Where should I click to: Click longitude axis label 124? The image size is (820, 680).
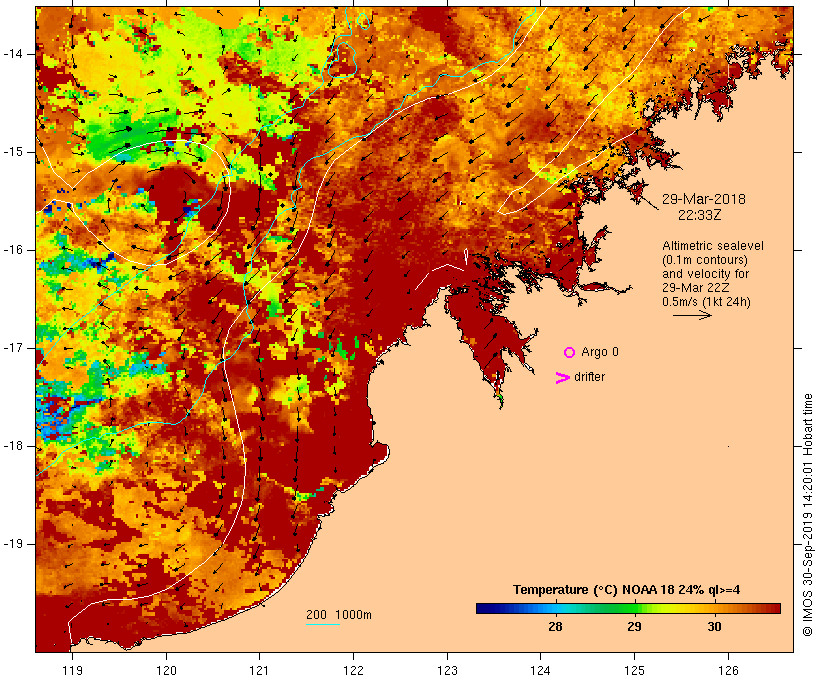click(541, 670)
